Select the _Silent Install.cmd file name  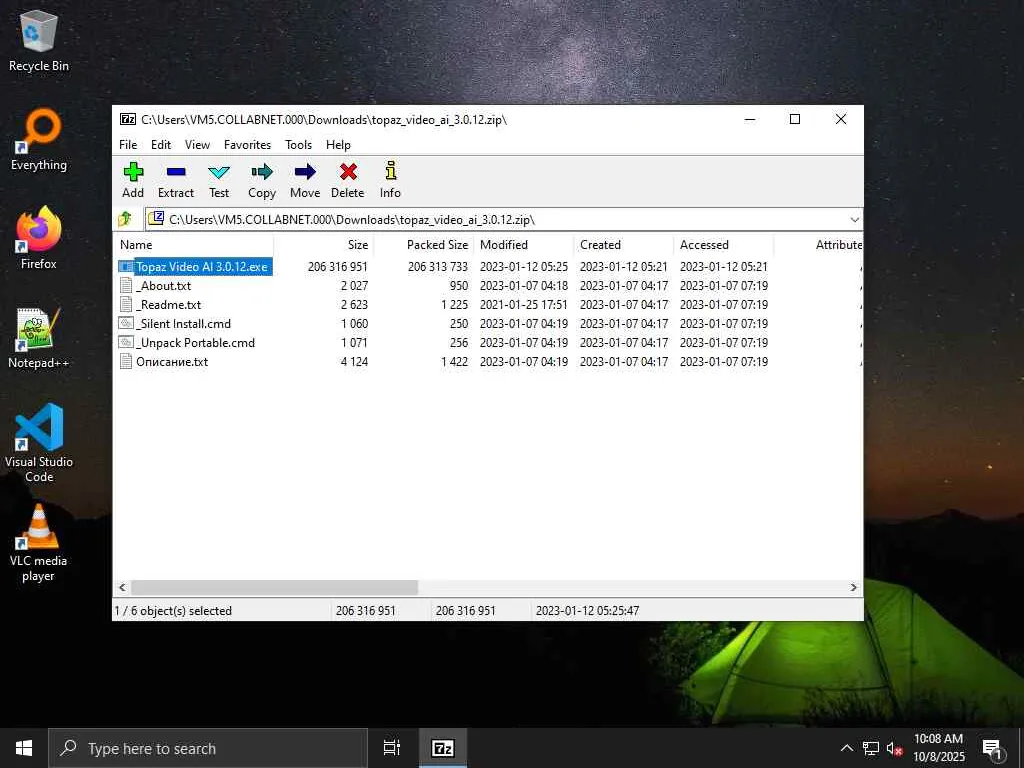(x=184, y=323)
